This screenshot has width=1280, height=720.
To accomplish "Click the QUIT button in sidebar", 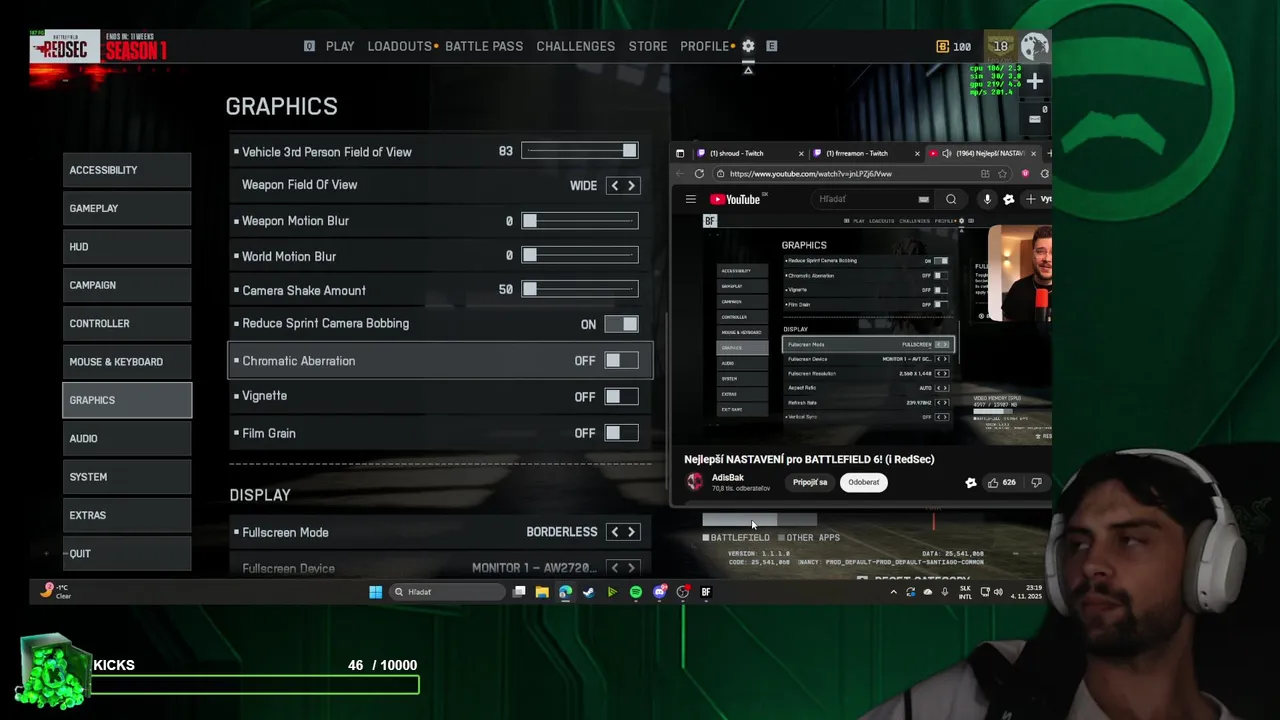I will click(x=127, y=554).
